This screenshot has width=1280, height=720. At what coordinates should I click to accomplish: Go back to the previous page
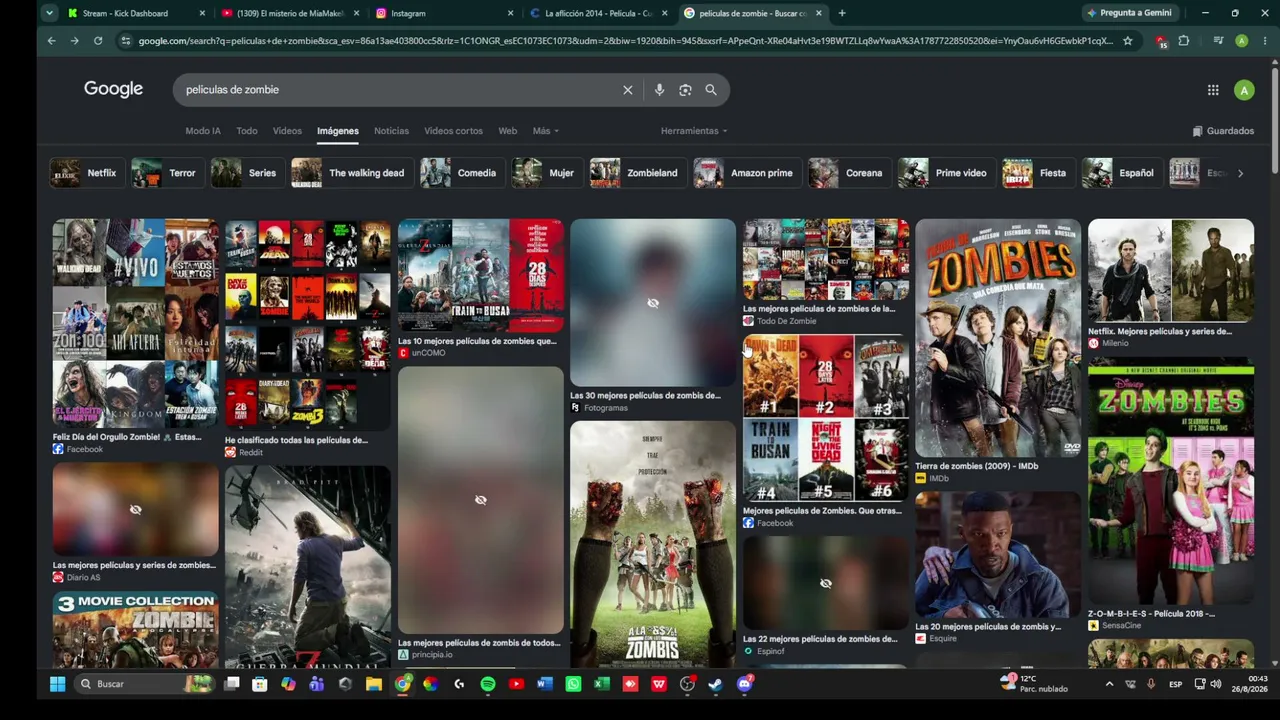[51, 41]
